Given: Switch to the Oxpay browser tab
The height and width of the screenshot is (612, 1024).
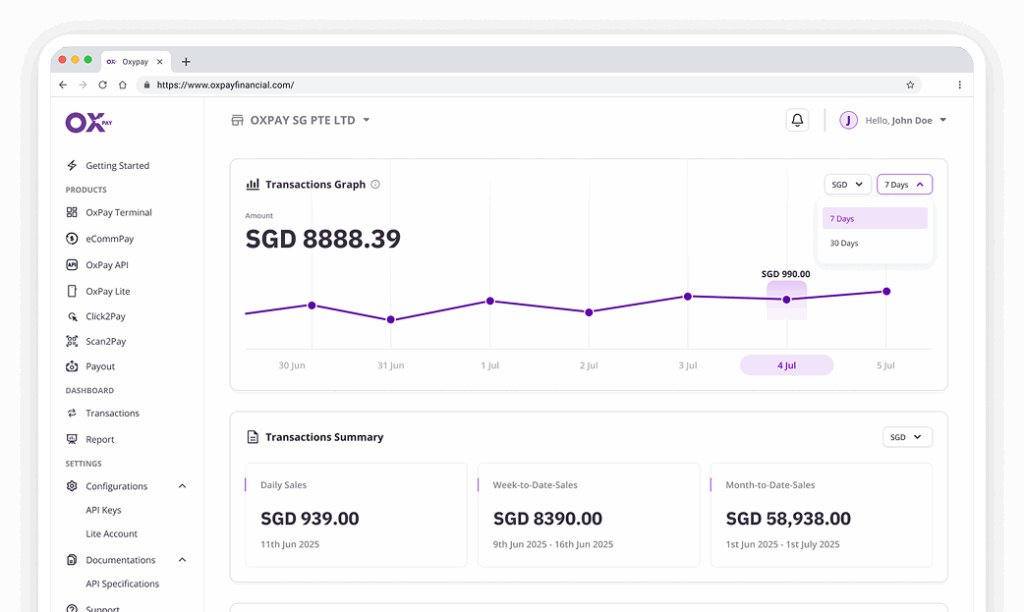Looking at the screenshot, I should coord(133,61).
